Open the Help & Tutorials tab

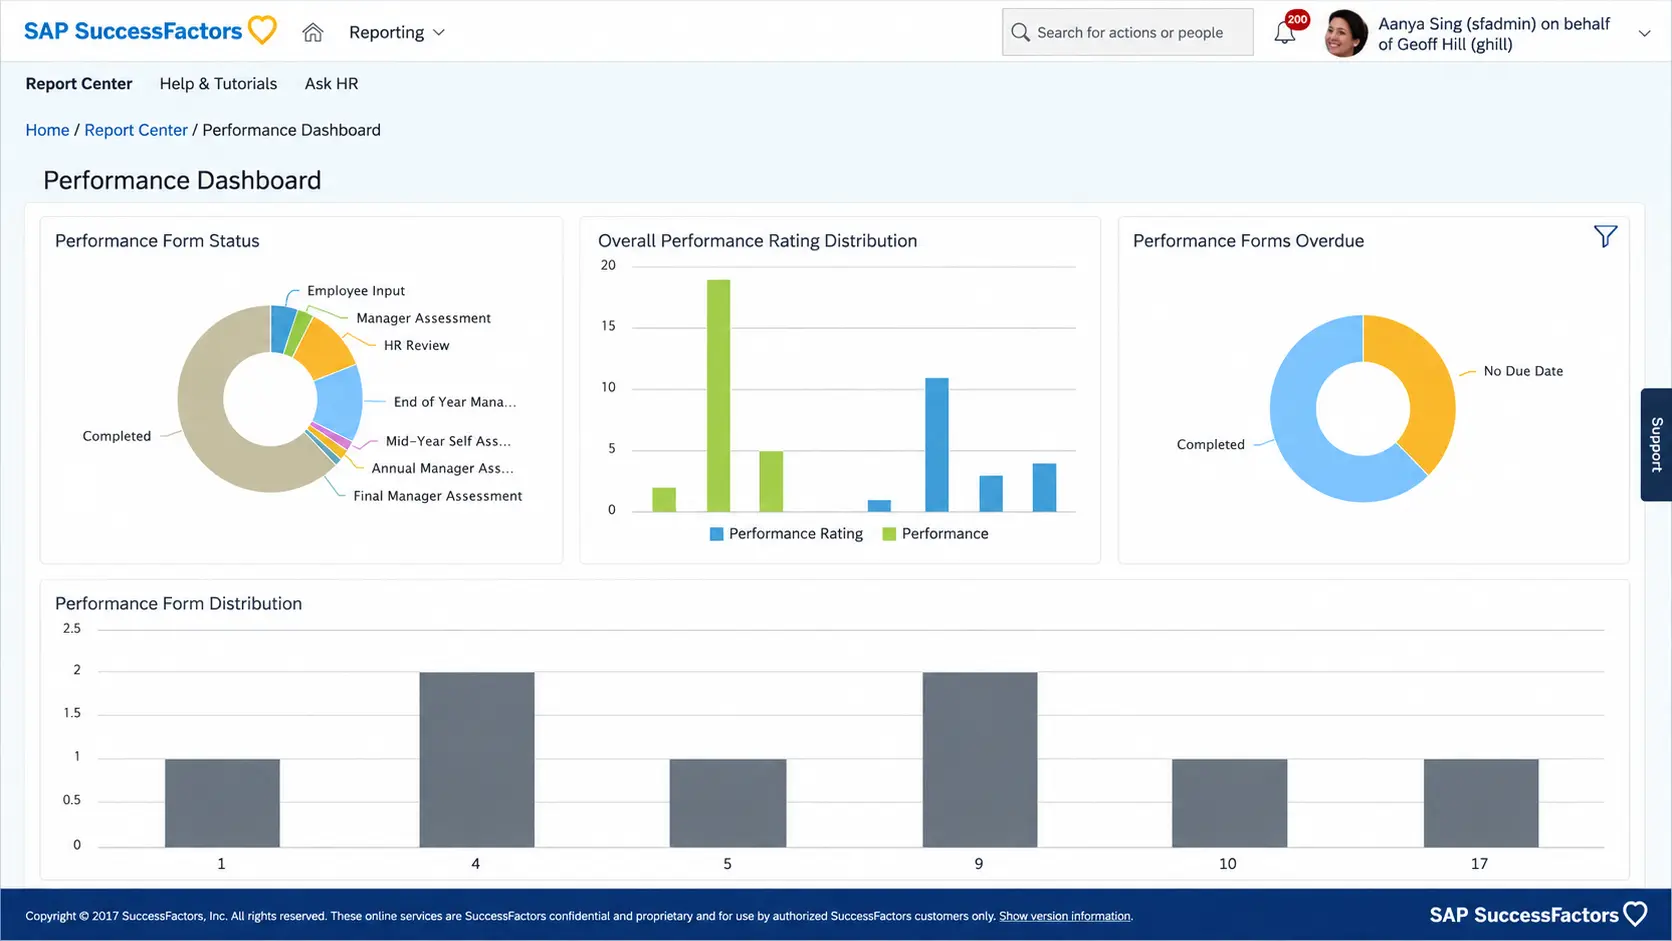[218, 84]
